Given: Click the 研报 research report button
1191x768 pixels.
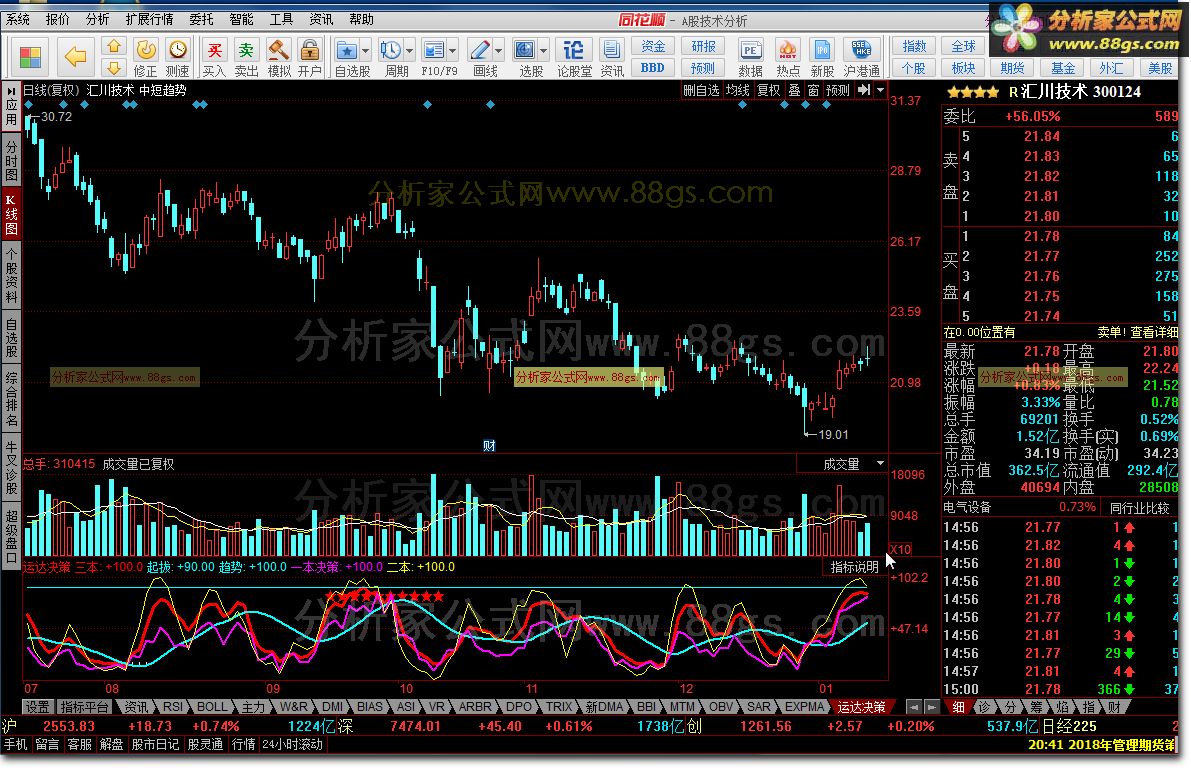Looking at the screenshot, I should [x=703, y=46].
